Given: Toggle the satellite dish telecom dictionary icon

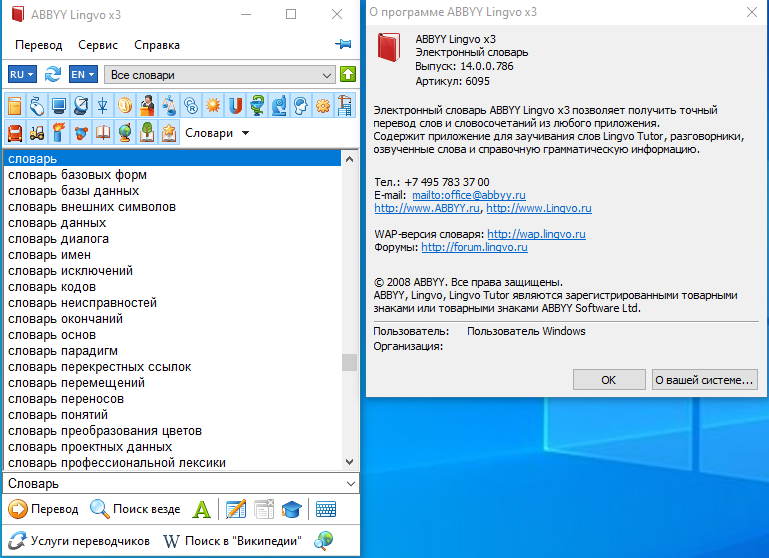Looking at the screenshot, I should tap(81, 105).
